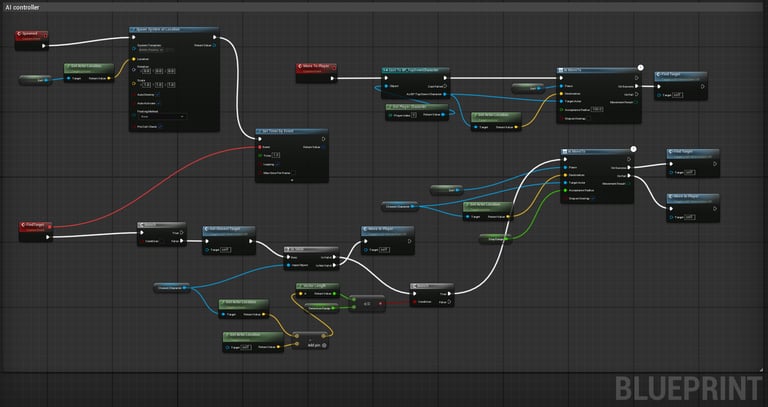Screen dimensions: 768x407
Task: Select the Cast To BP_TopDownCharacter node header
Action: tap(416, 70)
